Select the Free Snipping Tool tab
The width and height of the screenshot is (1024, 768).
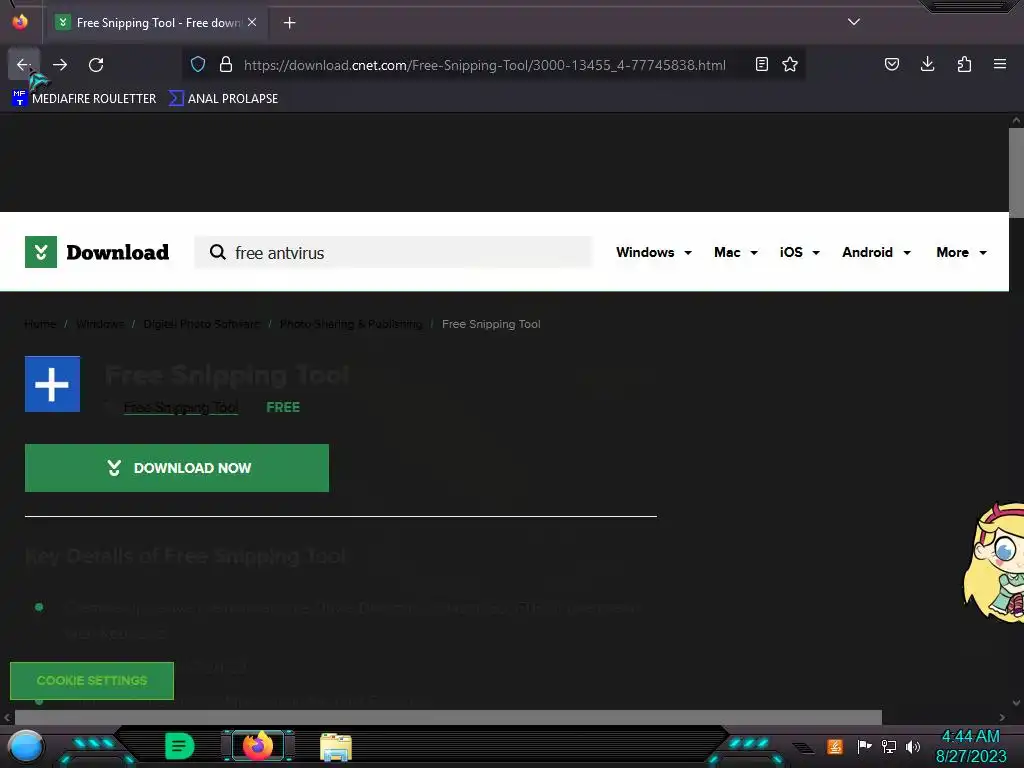tap(157, 23)
